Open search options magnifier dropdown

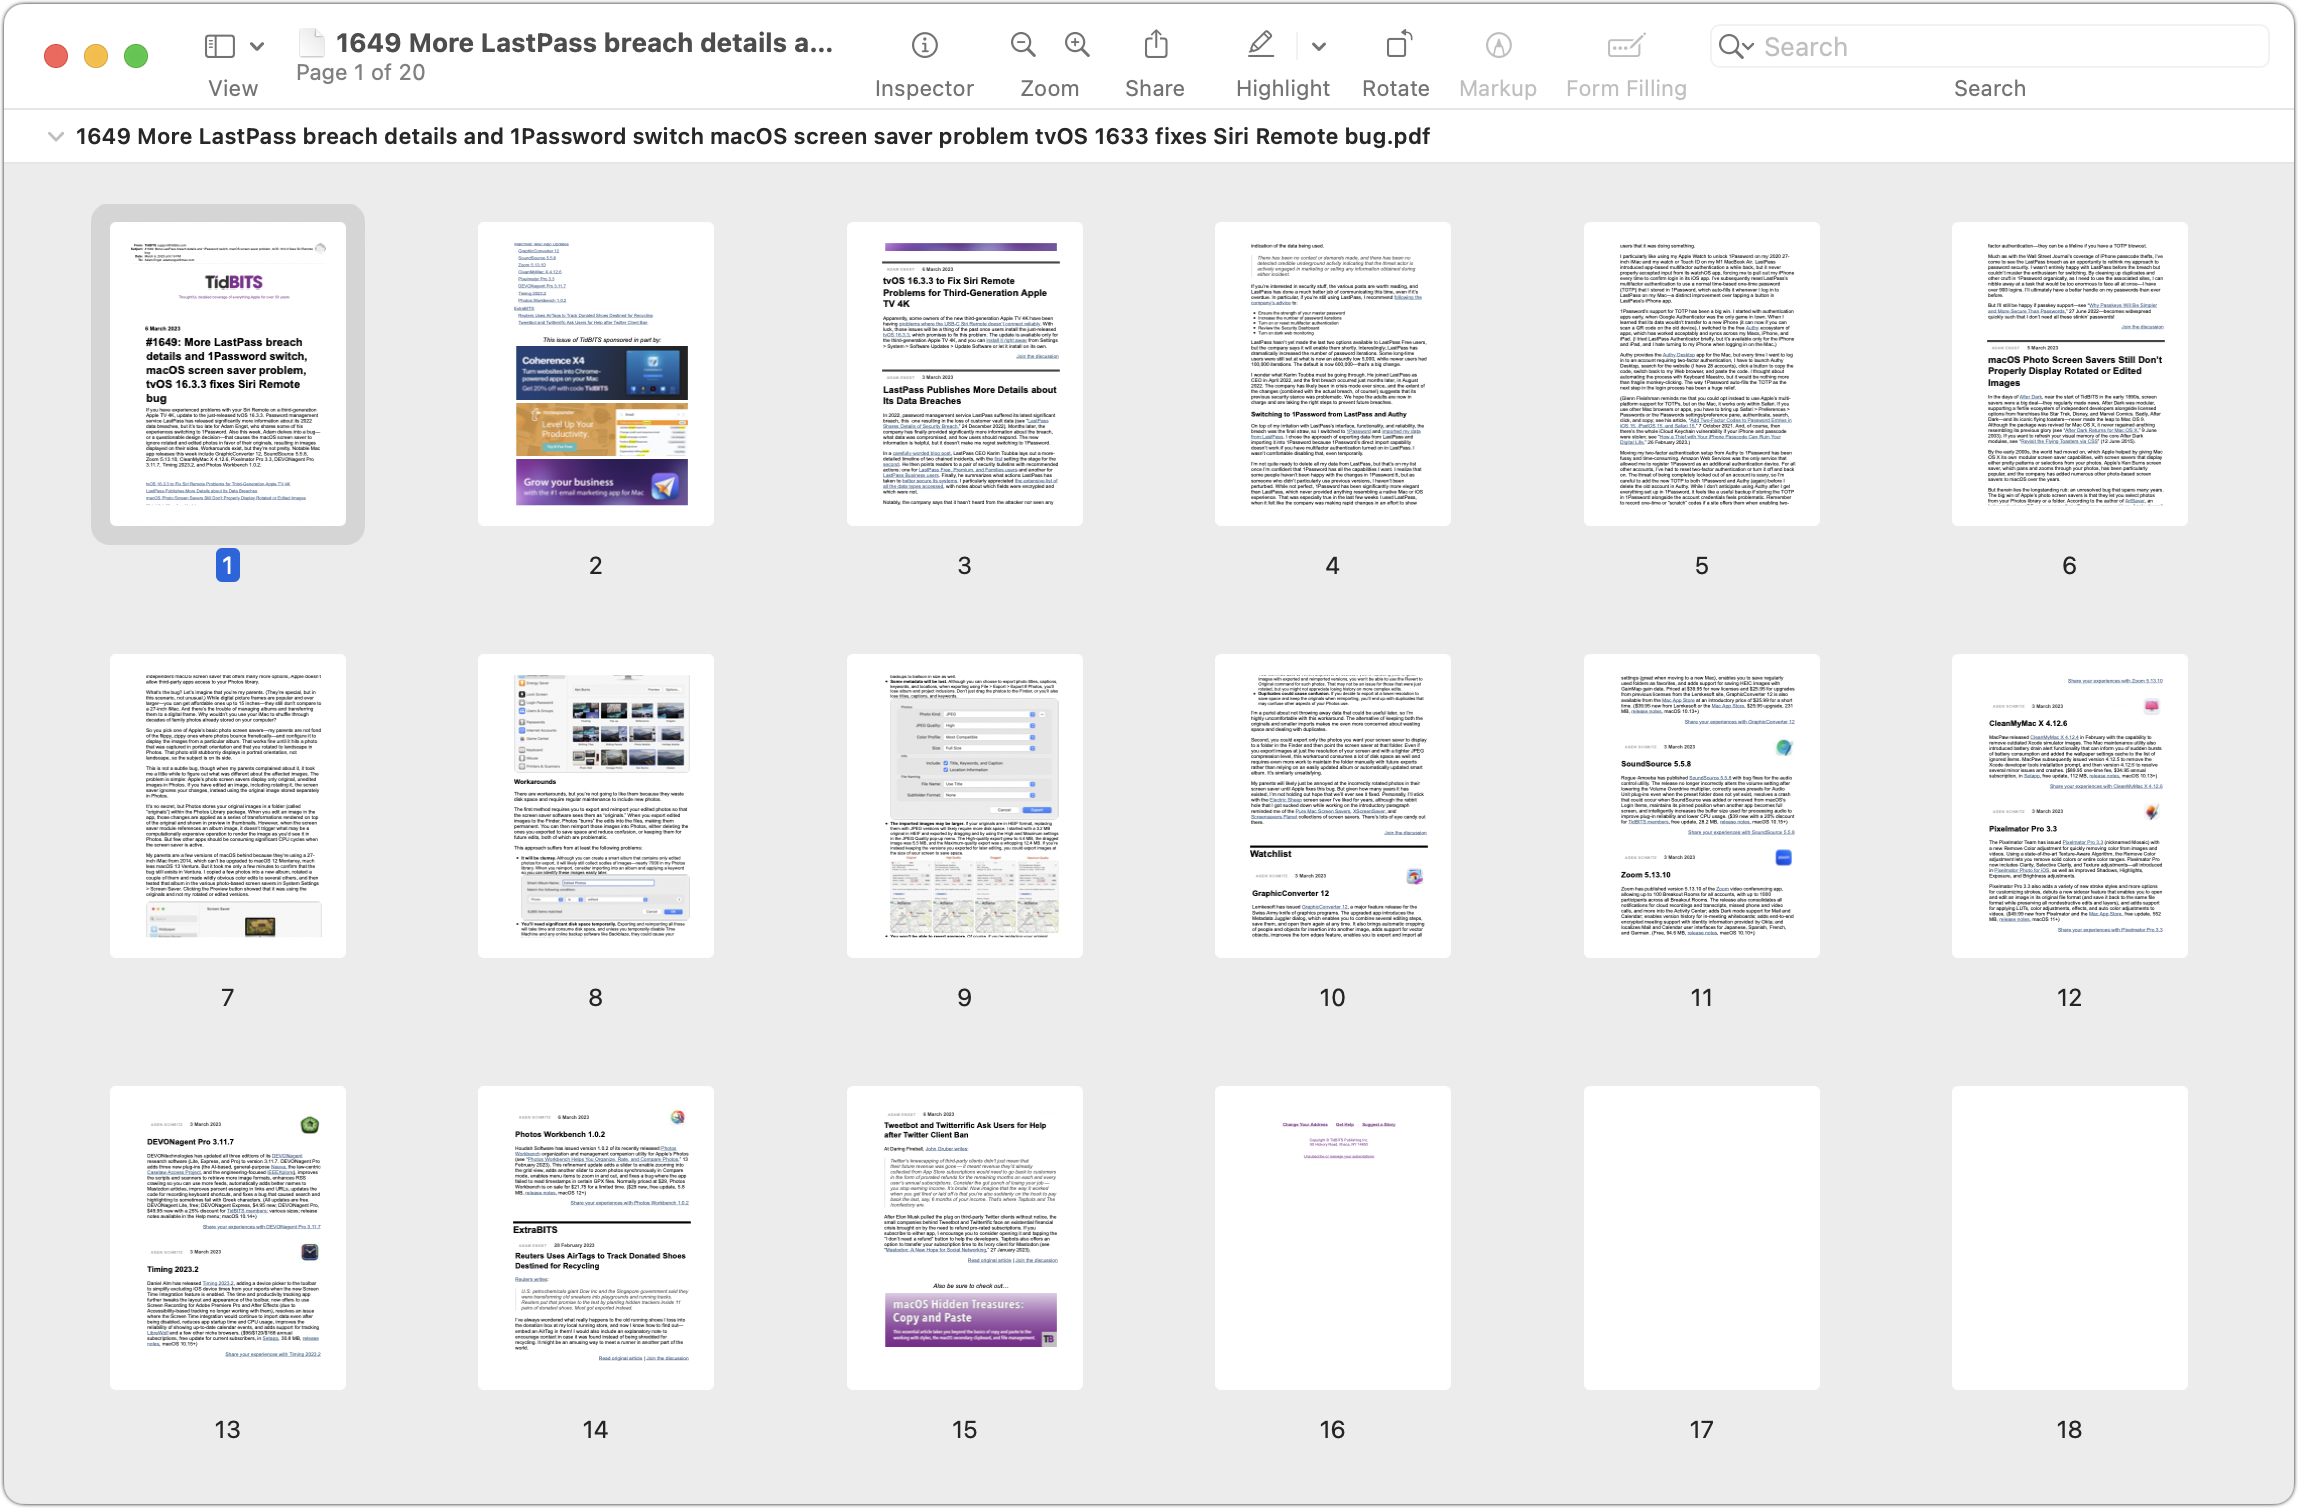pyautogui.click(x=1736, y=47)
